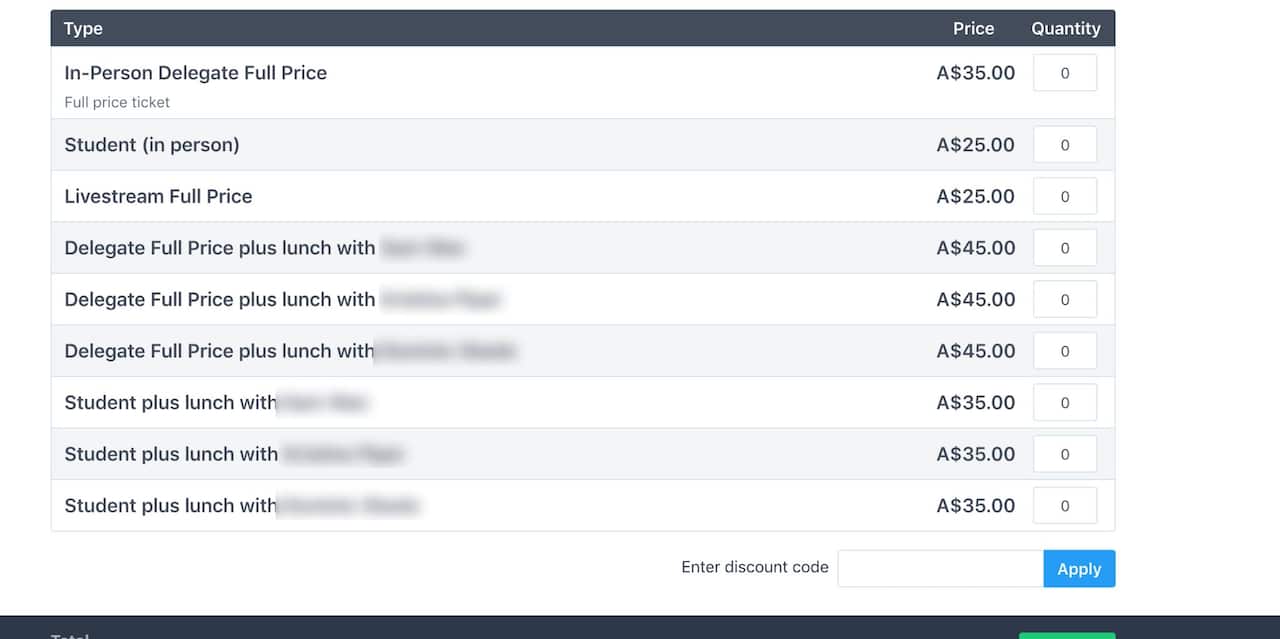The image size is (1280, 639).
Task: Click the Type column header
Action: click(x=83, y=29)
